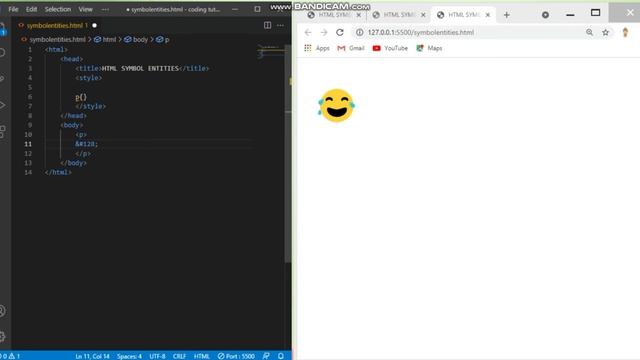
Task: Open Source Control in the activity bar
Action: (x=2, y=78)
